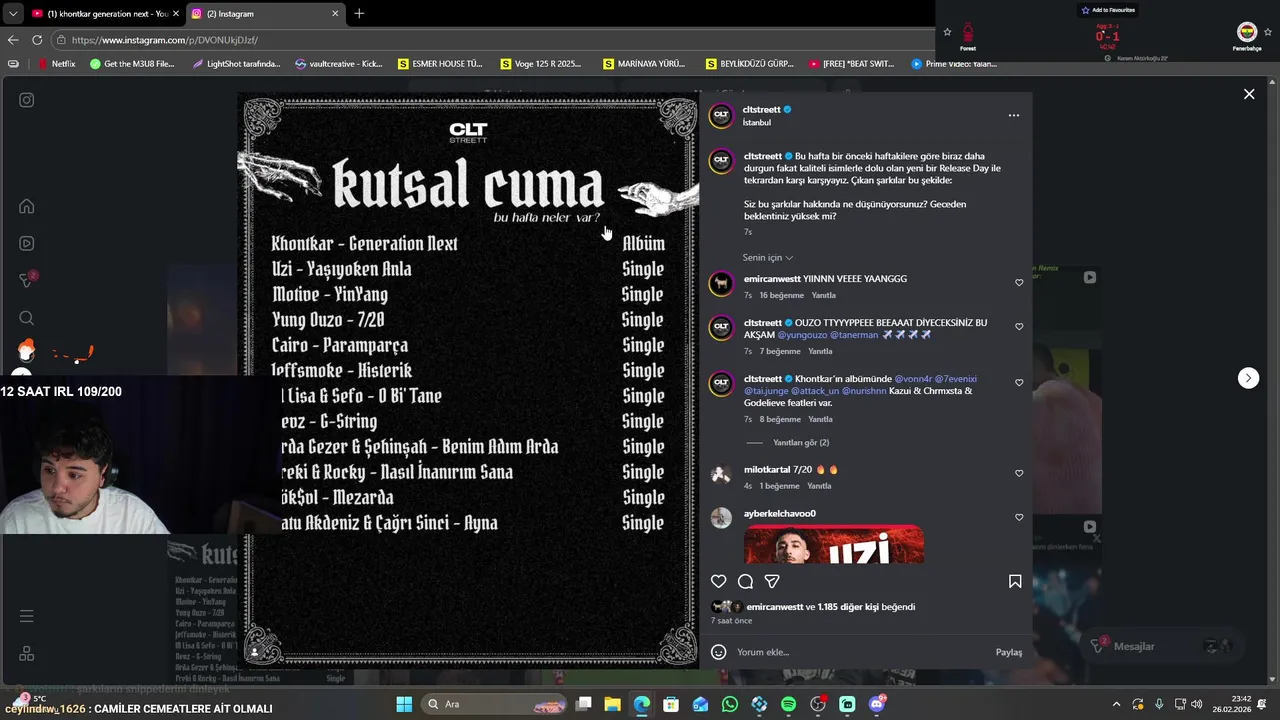Open Discord from the taskbar
This screenshot has width=1280, height=720.
[877, 704]
